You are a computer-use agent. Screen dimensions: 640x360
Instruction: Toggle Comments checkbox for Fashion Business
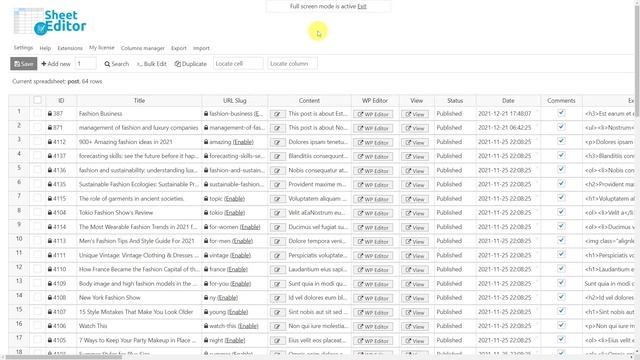[x=561, y=113]
